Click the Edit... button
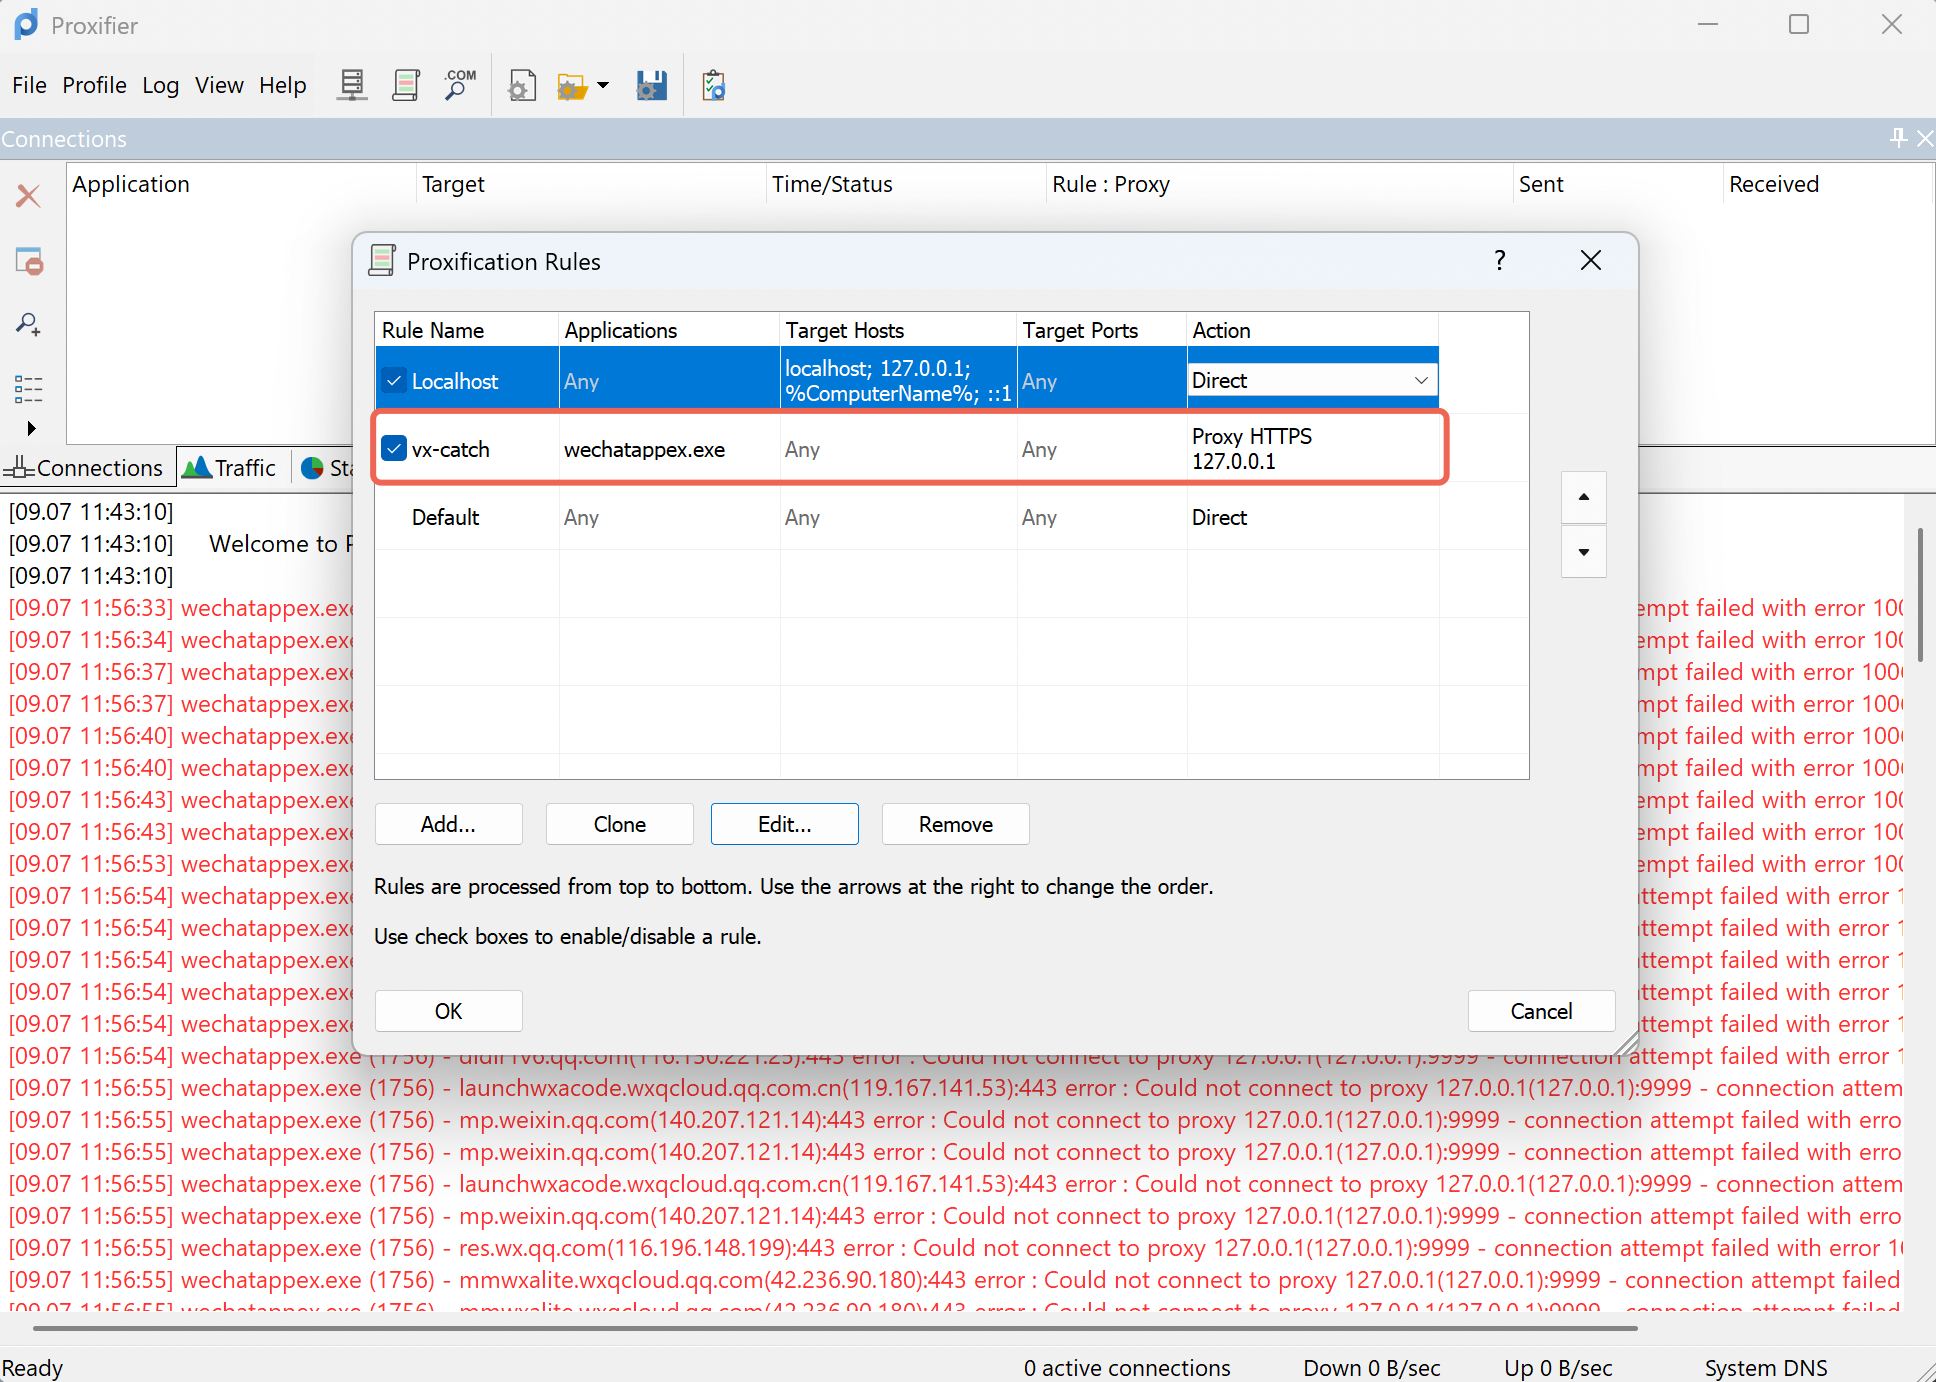 [x=785, y=824]
